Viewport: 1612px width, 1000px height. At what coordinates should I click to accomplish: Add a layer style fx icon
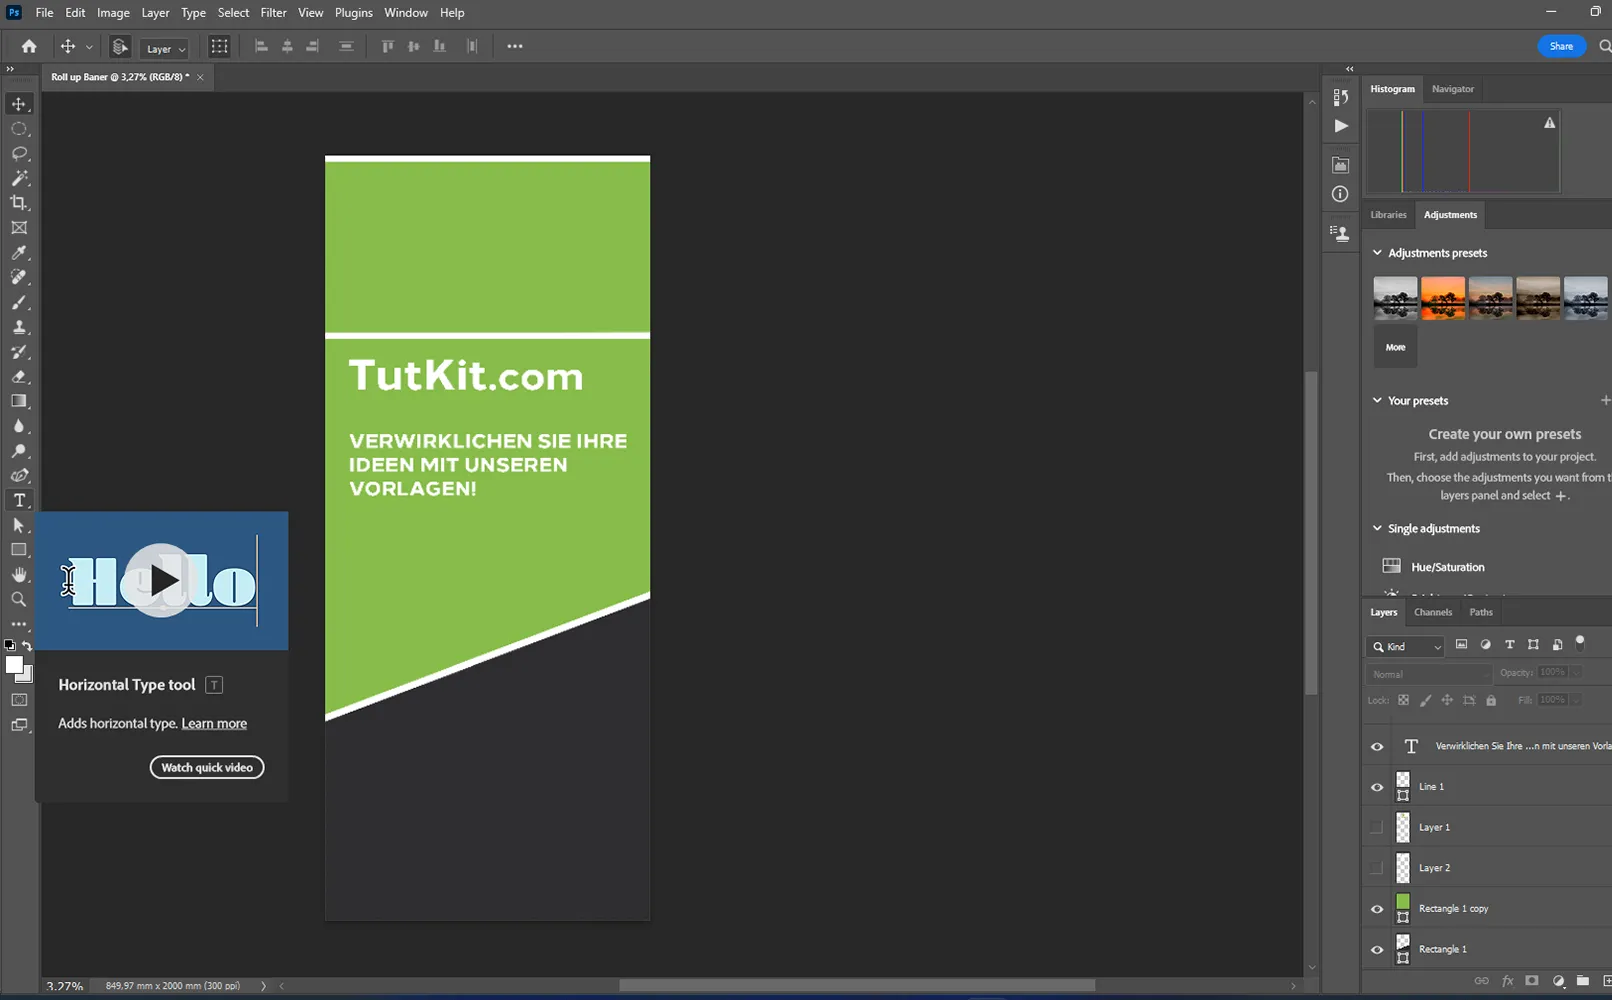[1508, 981]
